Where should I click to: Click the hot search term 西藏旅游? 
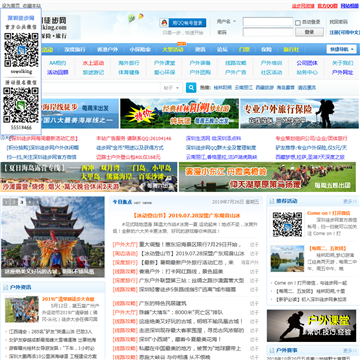point(264,88)
